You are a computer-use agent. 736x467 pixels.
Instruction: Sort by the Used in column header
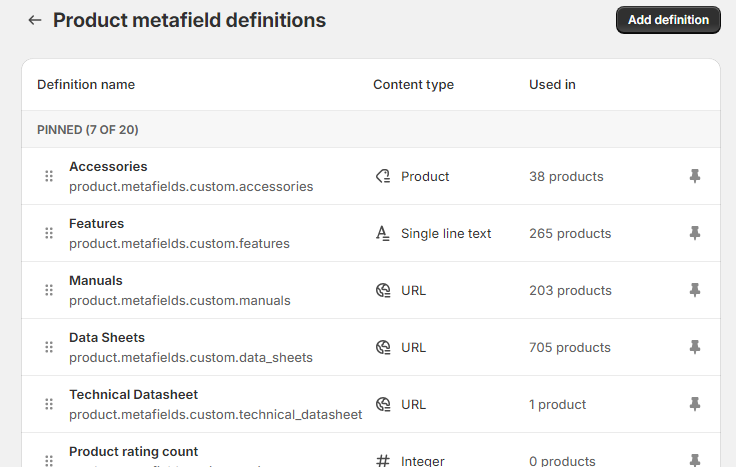coord(552,85)
